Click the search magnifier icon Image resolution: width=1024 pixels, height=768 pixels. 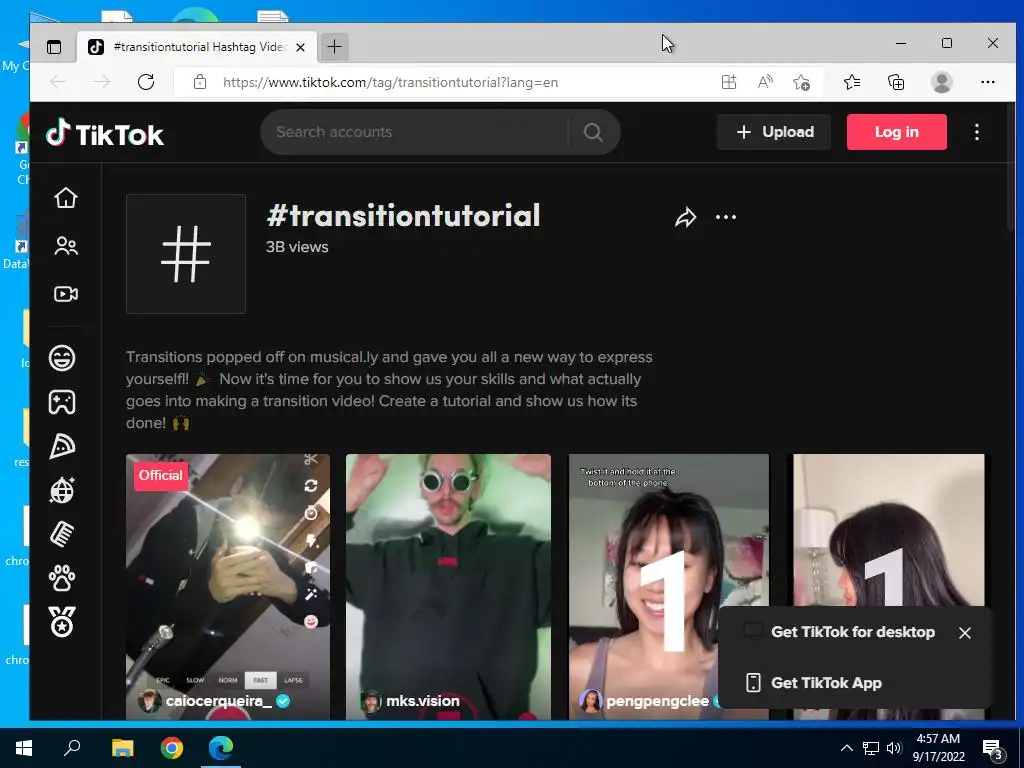pyautogui.click(x=593, y=133)
